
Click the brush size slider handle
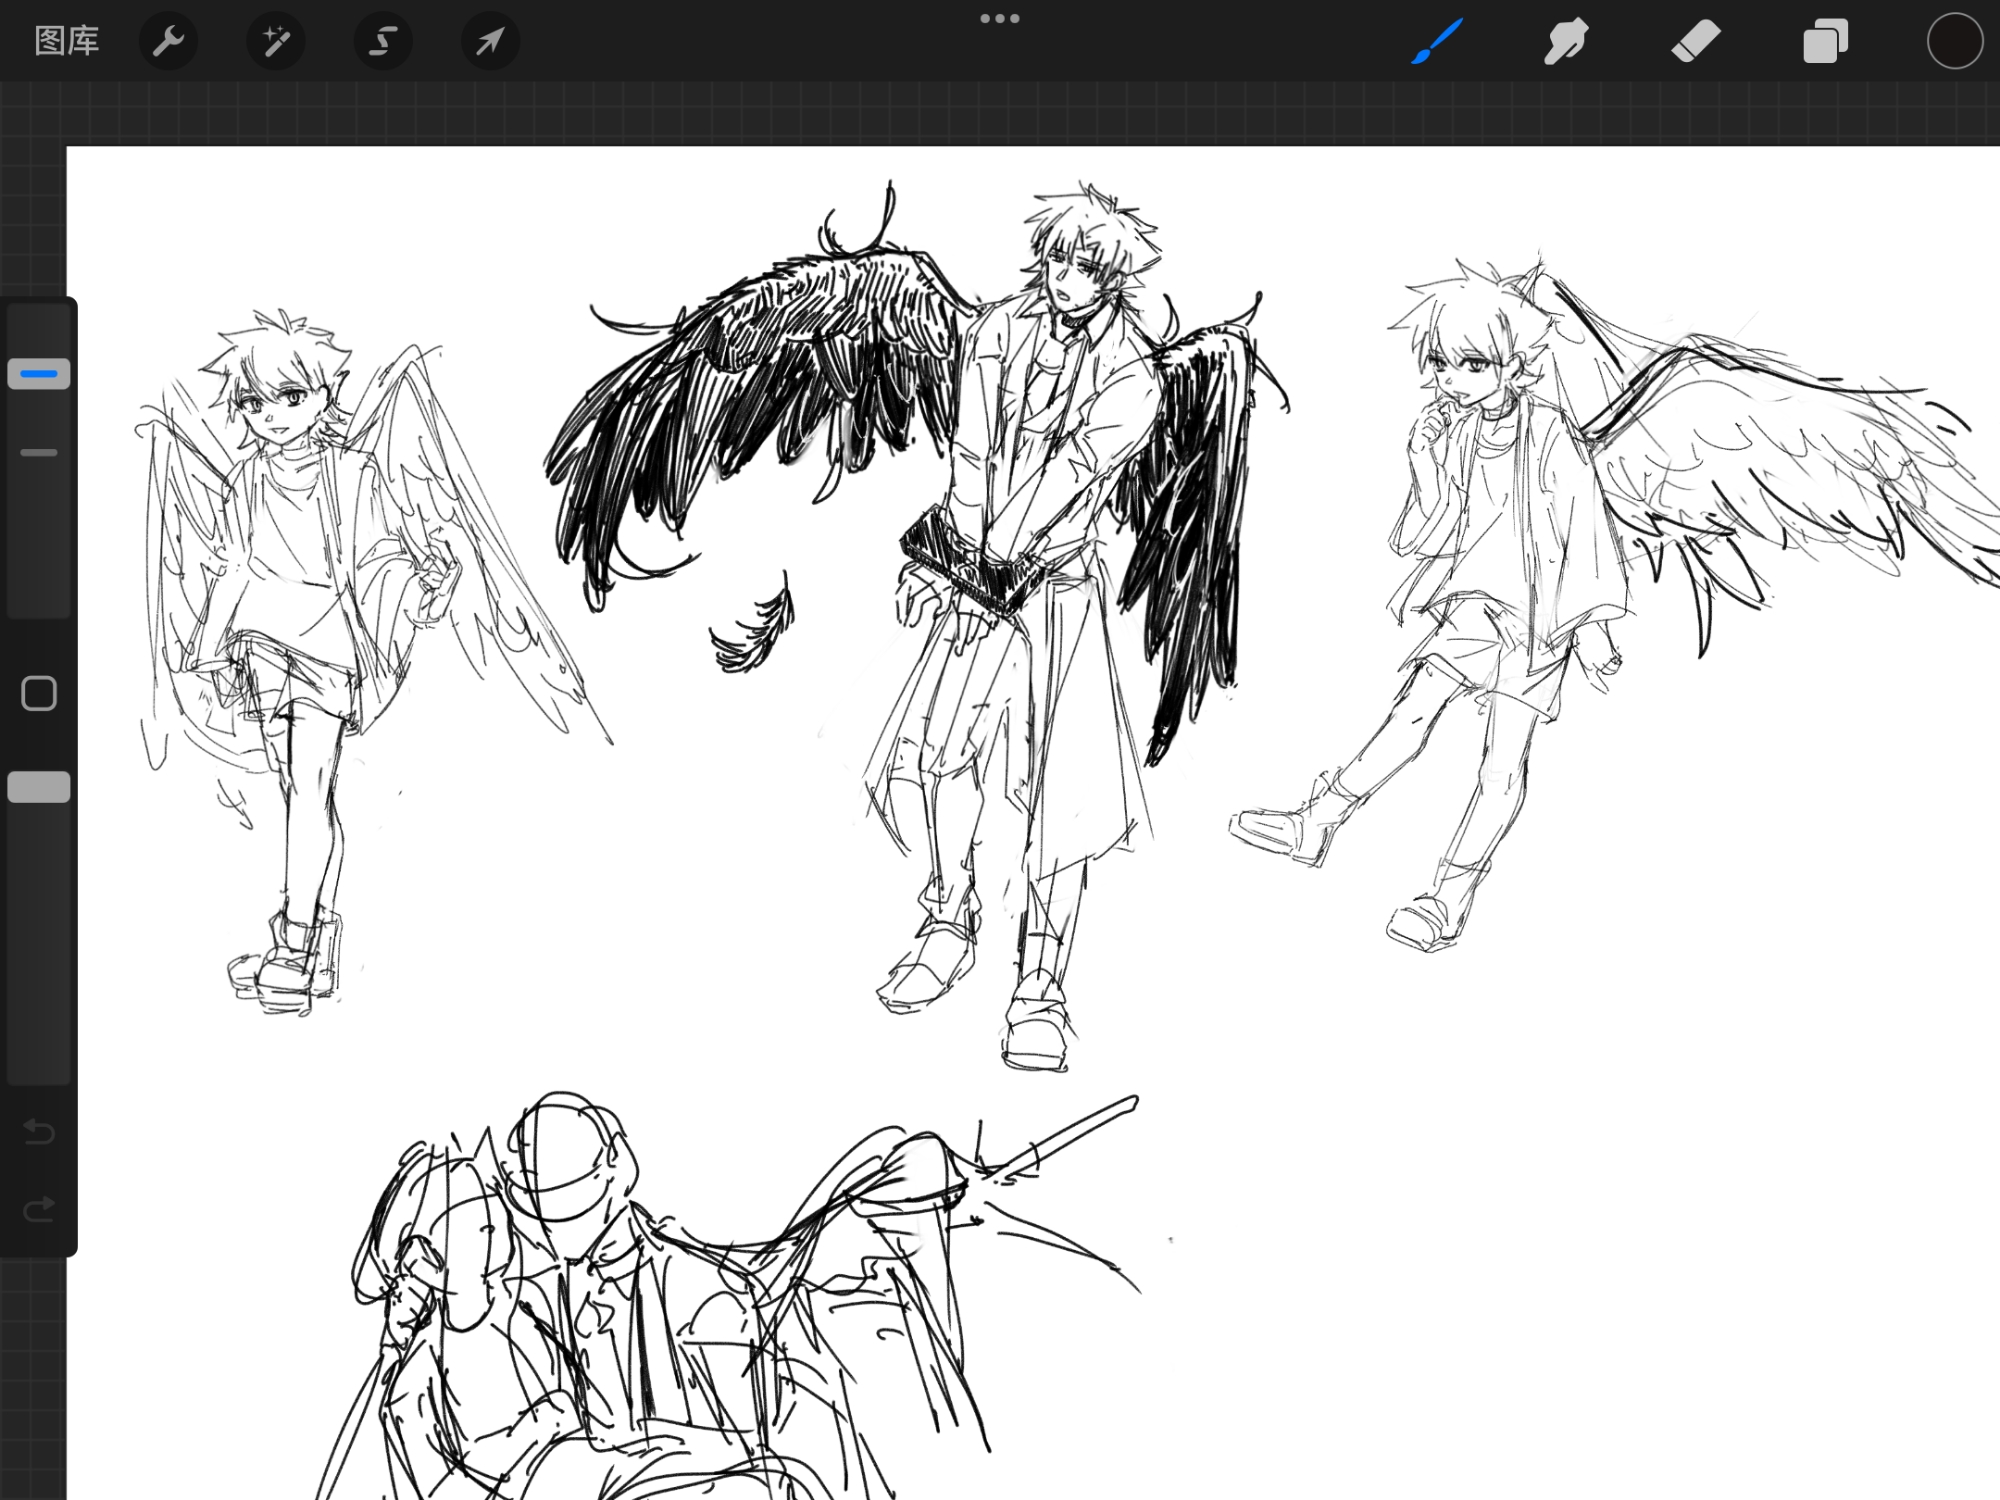pyautogui.click(x=39, y=374)
